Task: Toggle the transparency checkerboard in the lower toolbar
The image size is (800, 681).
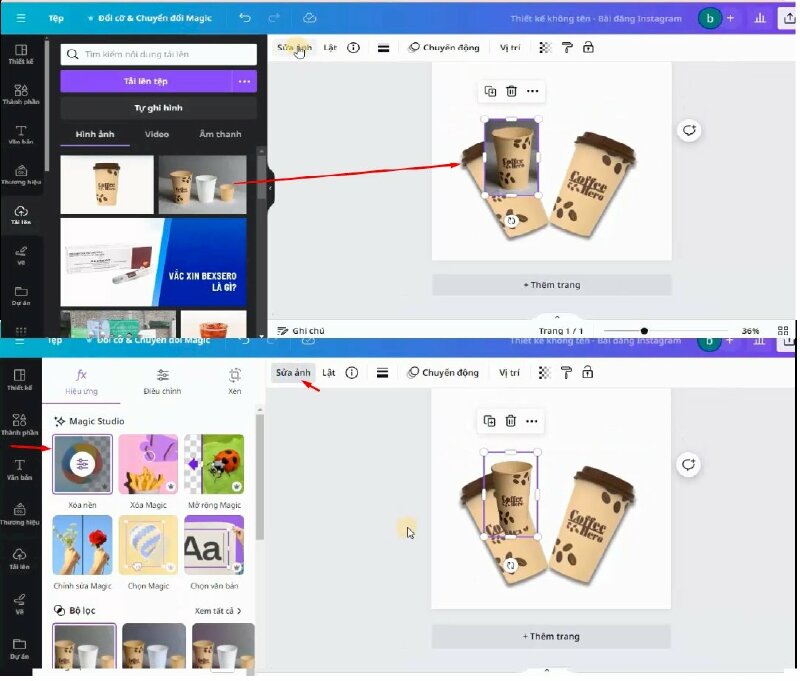Action: pos(545,373)
